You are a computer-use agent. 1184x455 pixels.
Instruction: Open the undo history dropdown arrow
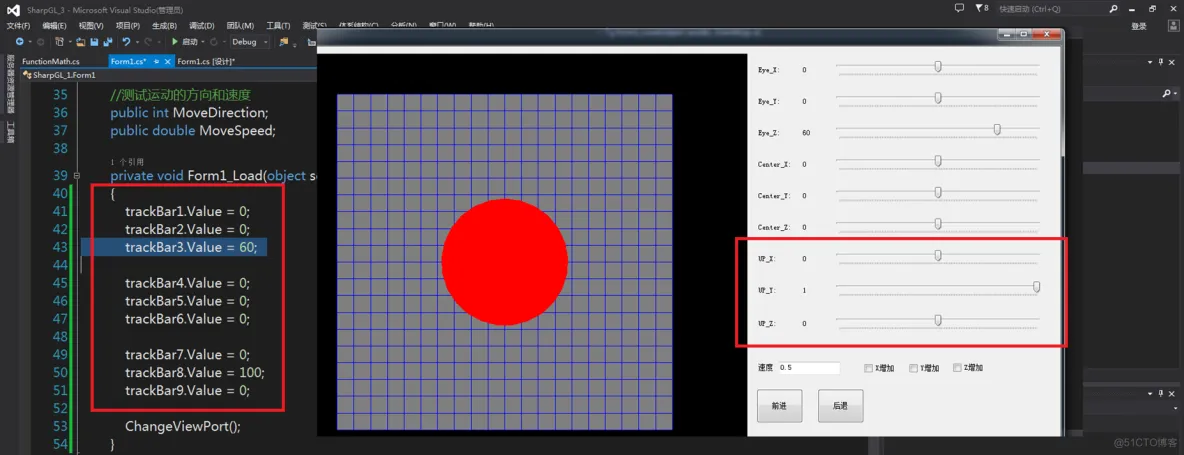click(x=137, y=42)
